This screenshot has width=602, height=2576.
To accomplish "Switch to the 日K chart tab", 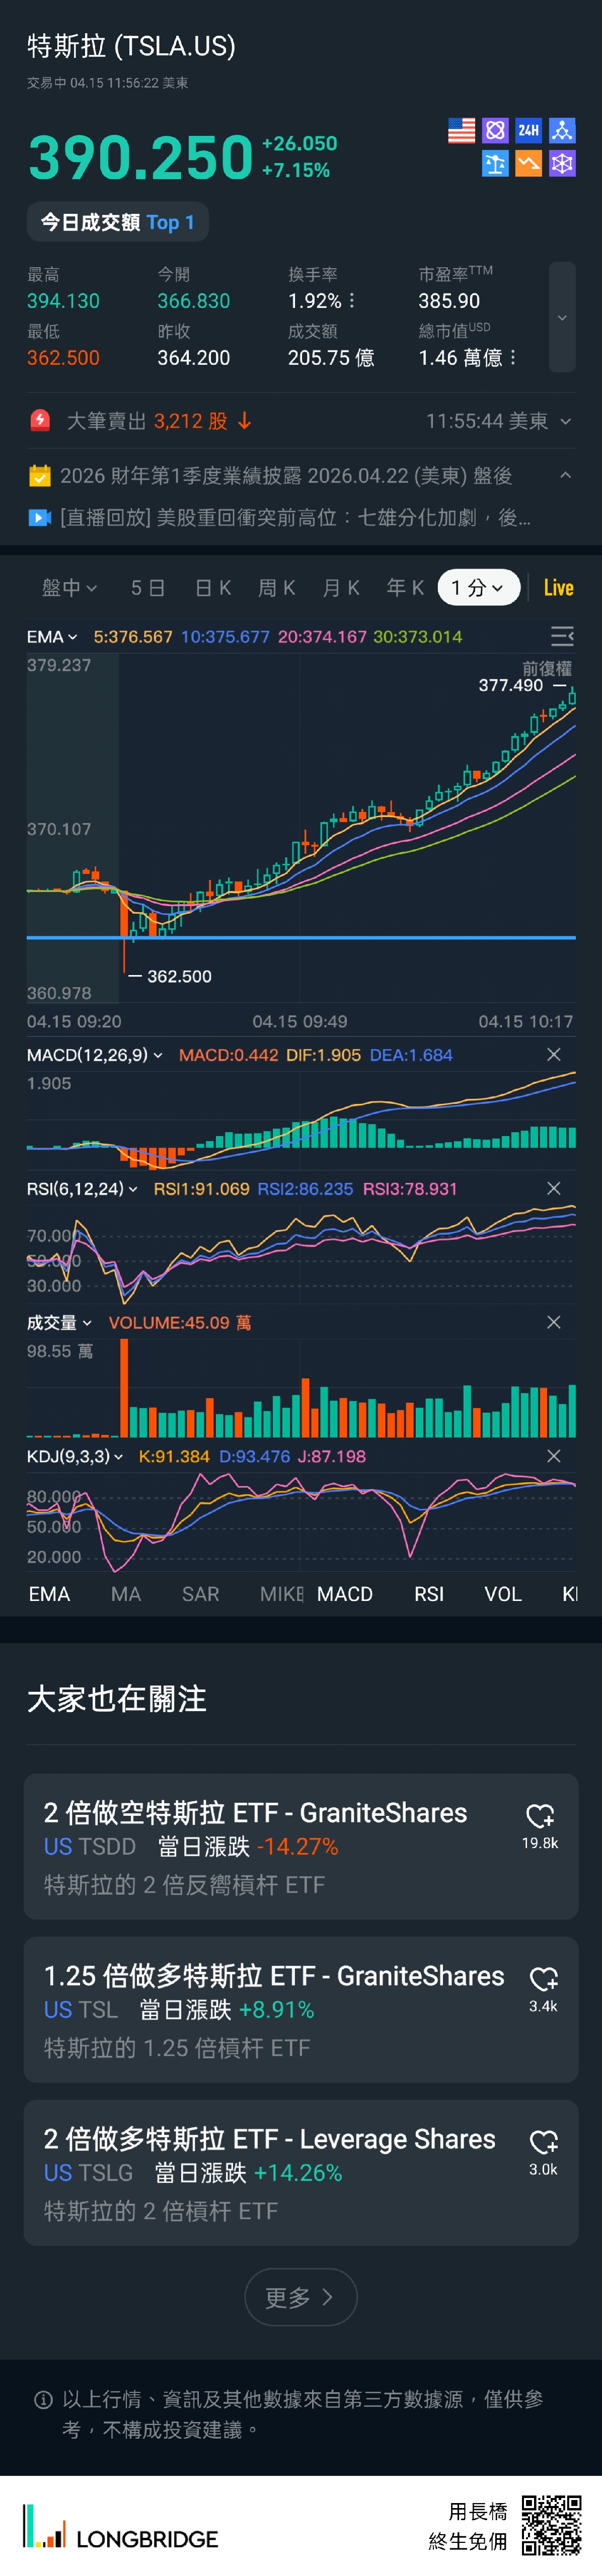I will [212, 588].
